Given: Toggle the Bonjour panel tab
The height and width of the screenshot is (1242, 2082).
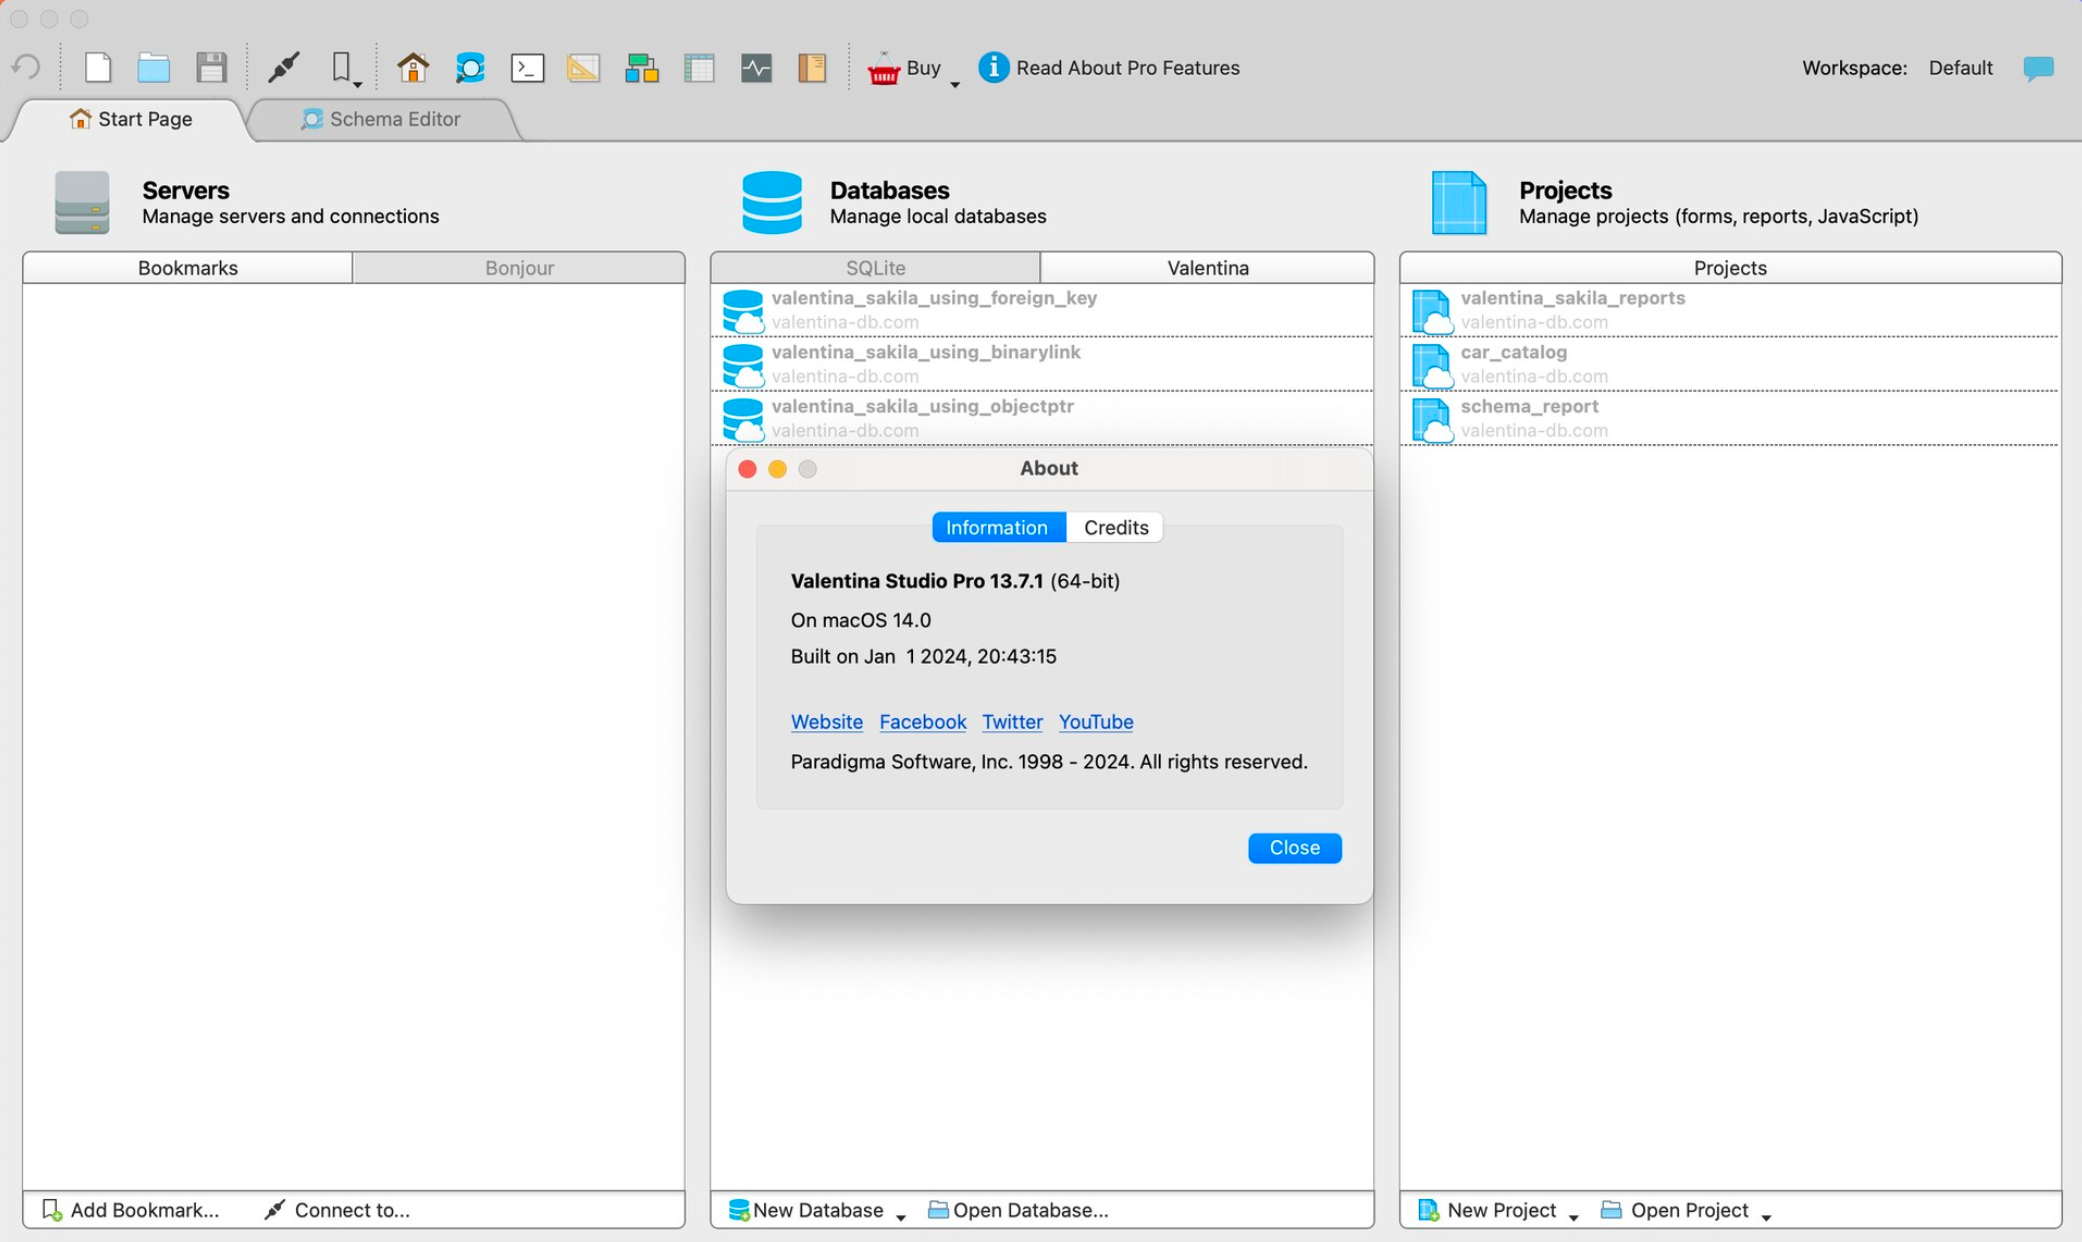Looking at the screenshot, I should [519, 268].
